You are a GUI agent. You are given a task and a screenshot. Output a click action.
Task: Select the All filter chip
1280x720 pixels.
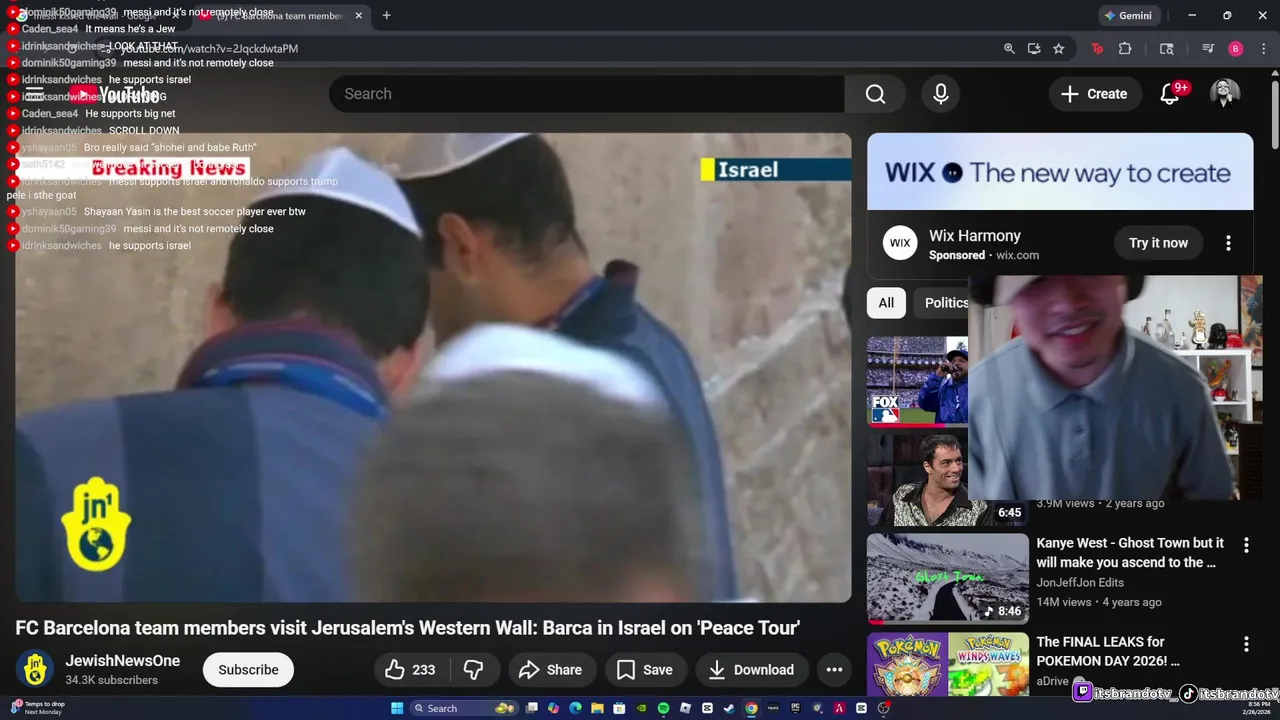(x=886, y=303)
